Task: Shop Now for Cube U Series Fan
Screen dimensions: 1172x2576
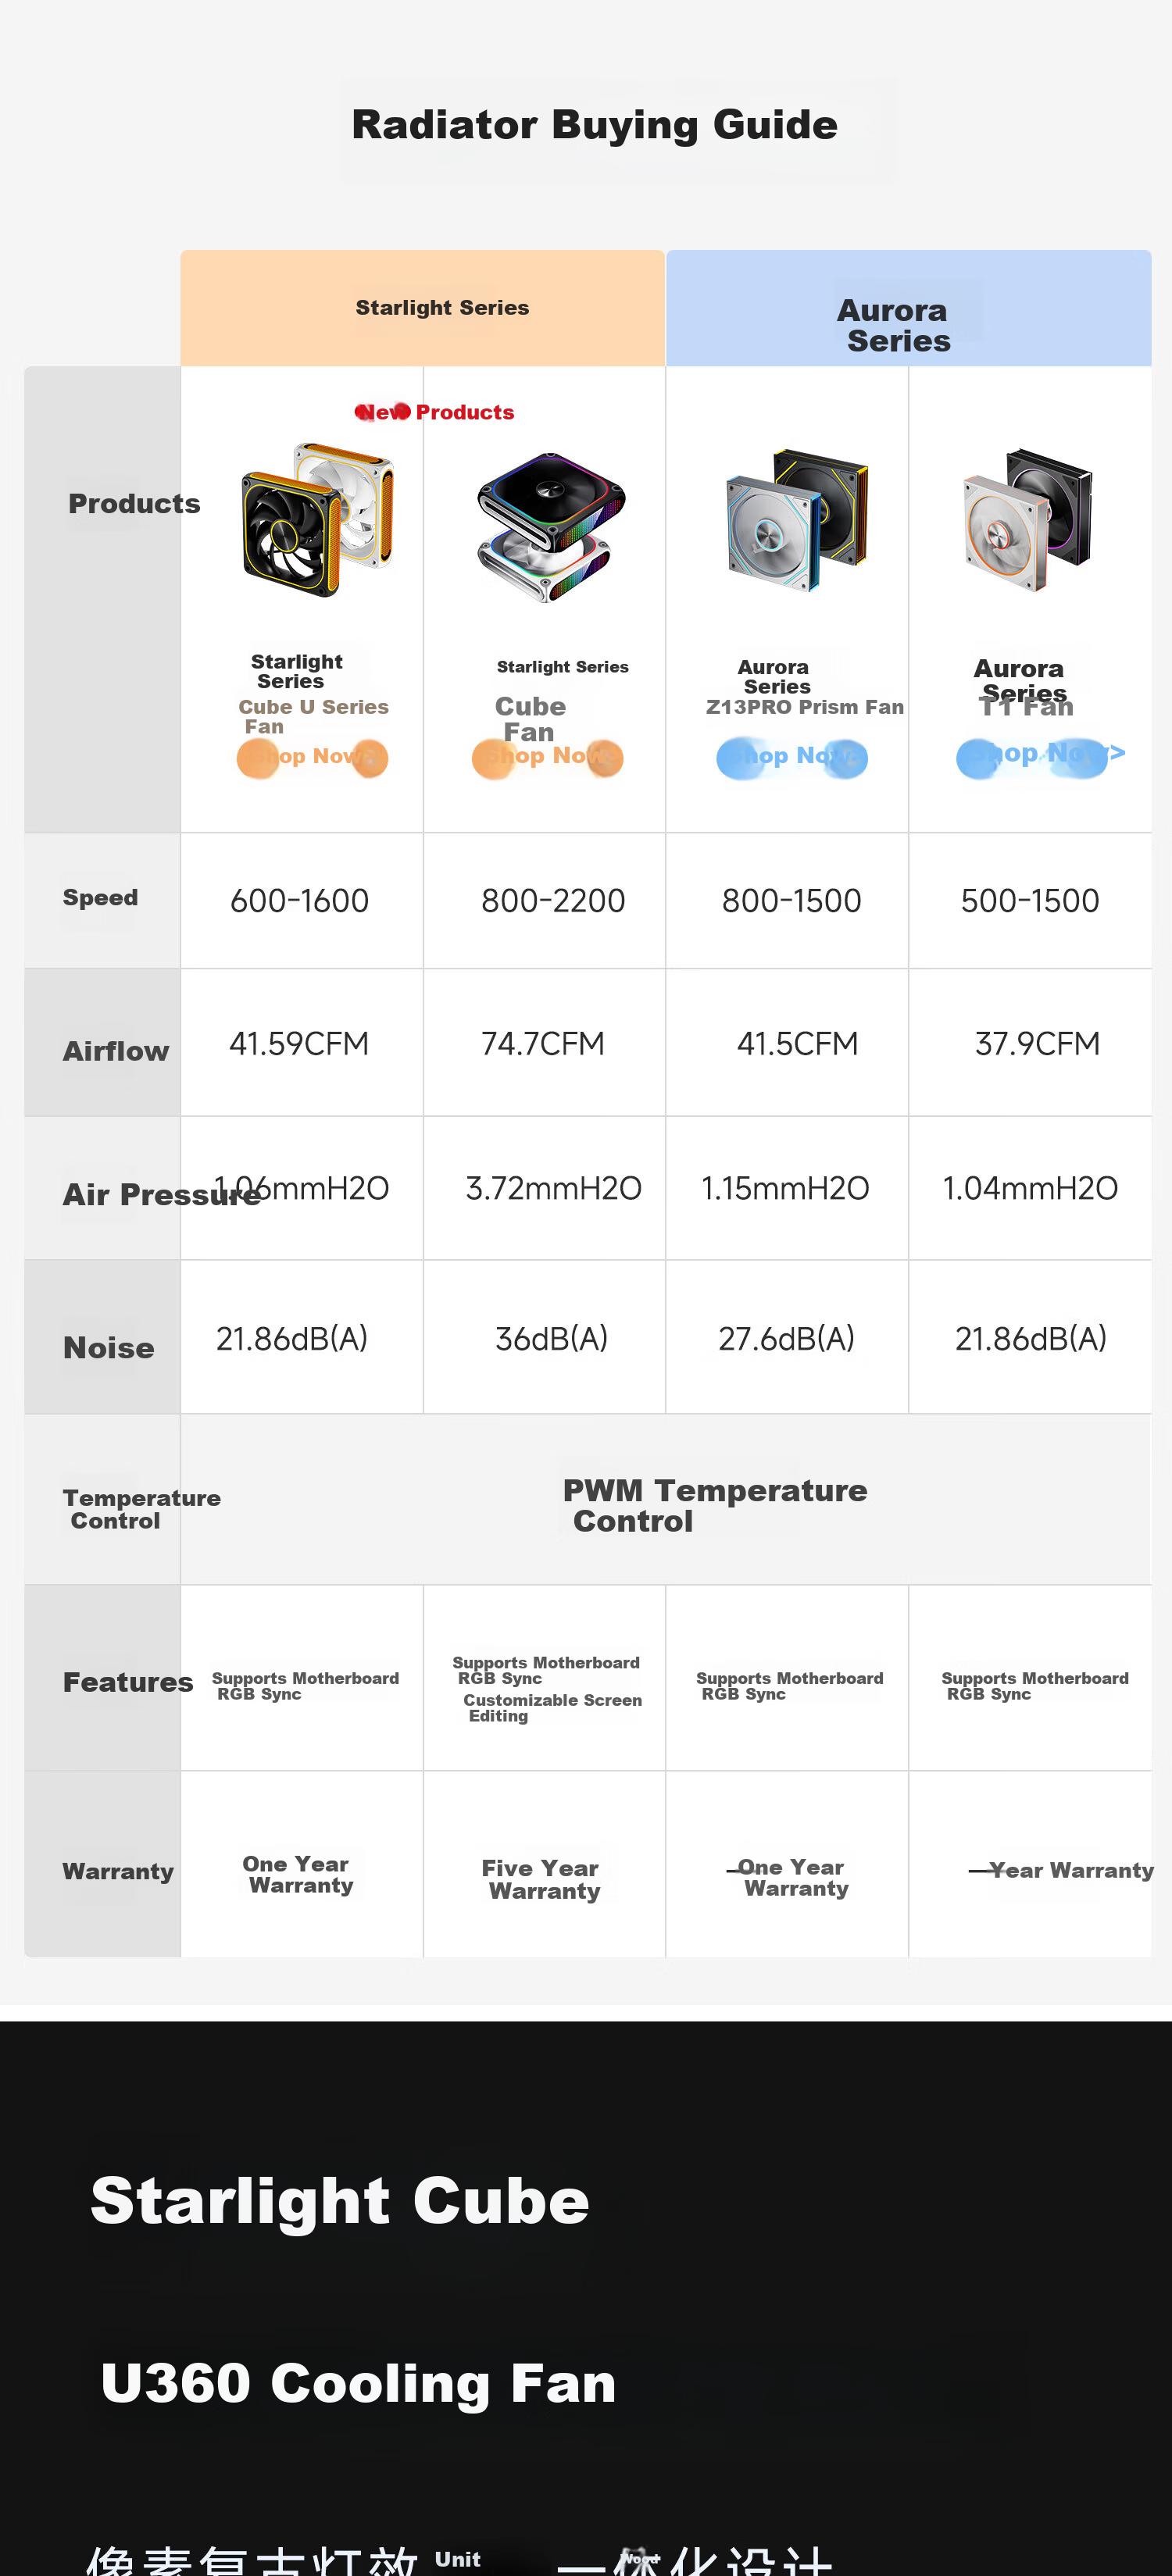Action: click(x=312, y=757)
